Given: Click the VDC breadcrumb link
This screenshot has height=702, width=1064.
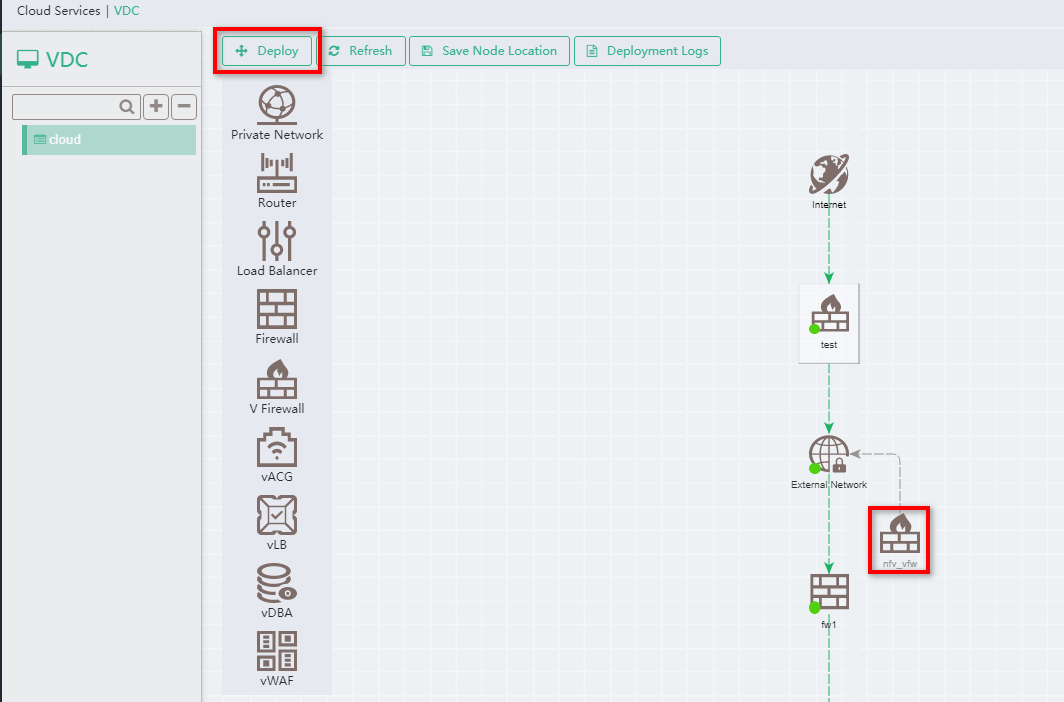Looking at the screenshot, I should pyautogui.click(x=126, y=11).
